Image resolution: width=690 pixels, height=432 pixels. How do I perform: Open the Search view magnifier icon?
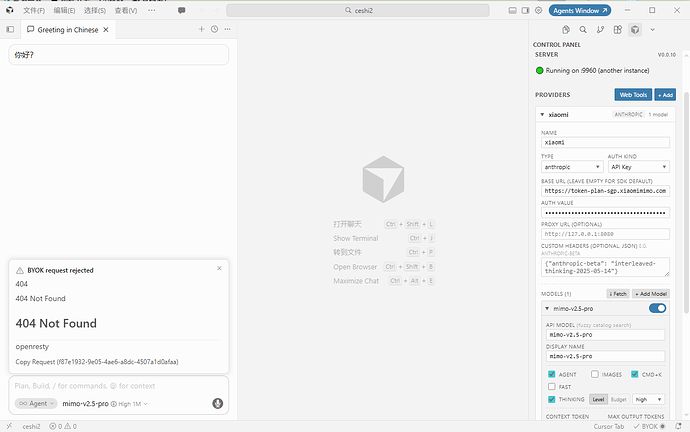tap(583, 29)
